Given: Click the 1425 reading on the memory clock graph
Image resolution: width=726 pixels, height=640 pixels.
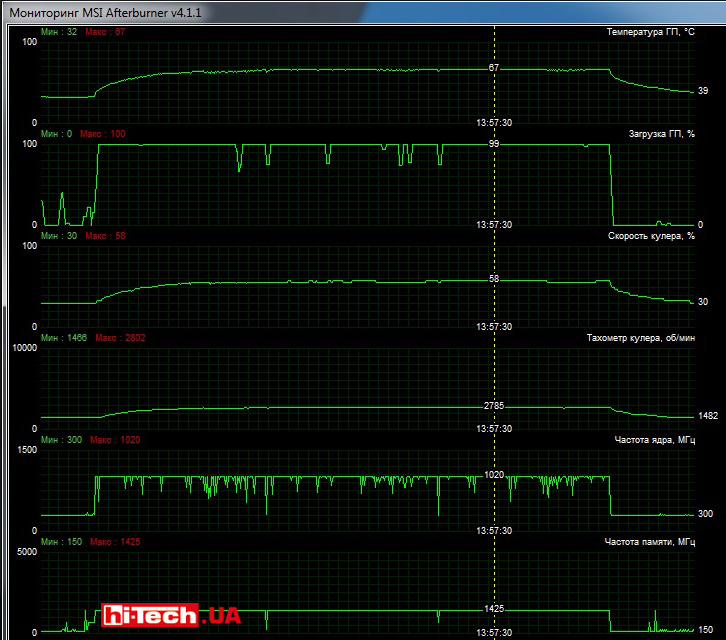Looking at the screenshot, I should click(494, 609).
